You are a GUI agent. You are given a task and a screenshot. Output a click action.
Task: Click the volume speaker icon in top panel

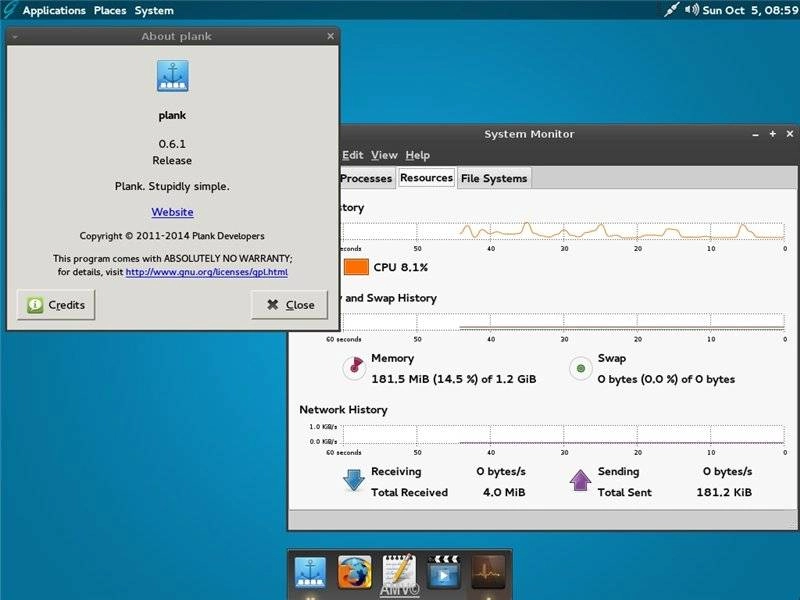692,10
